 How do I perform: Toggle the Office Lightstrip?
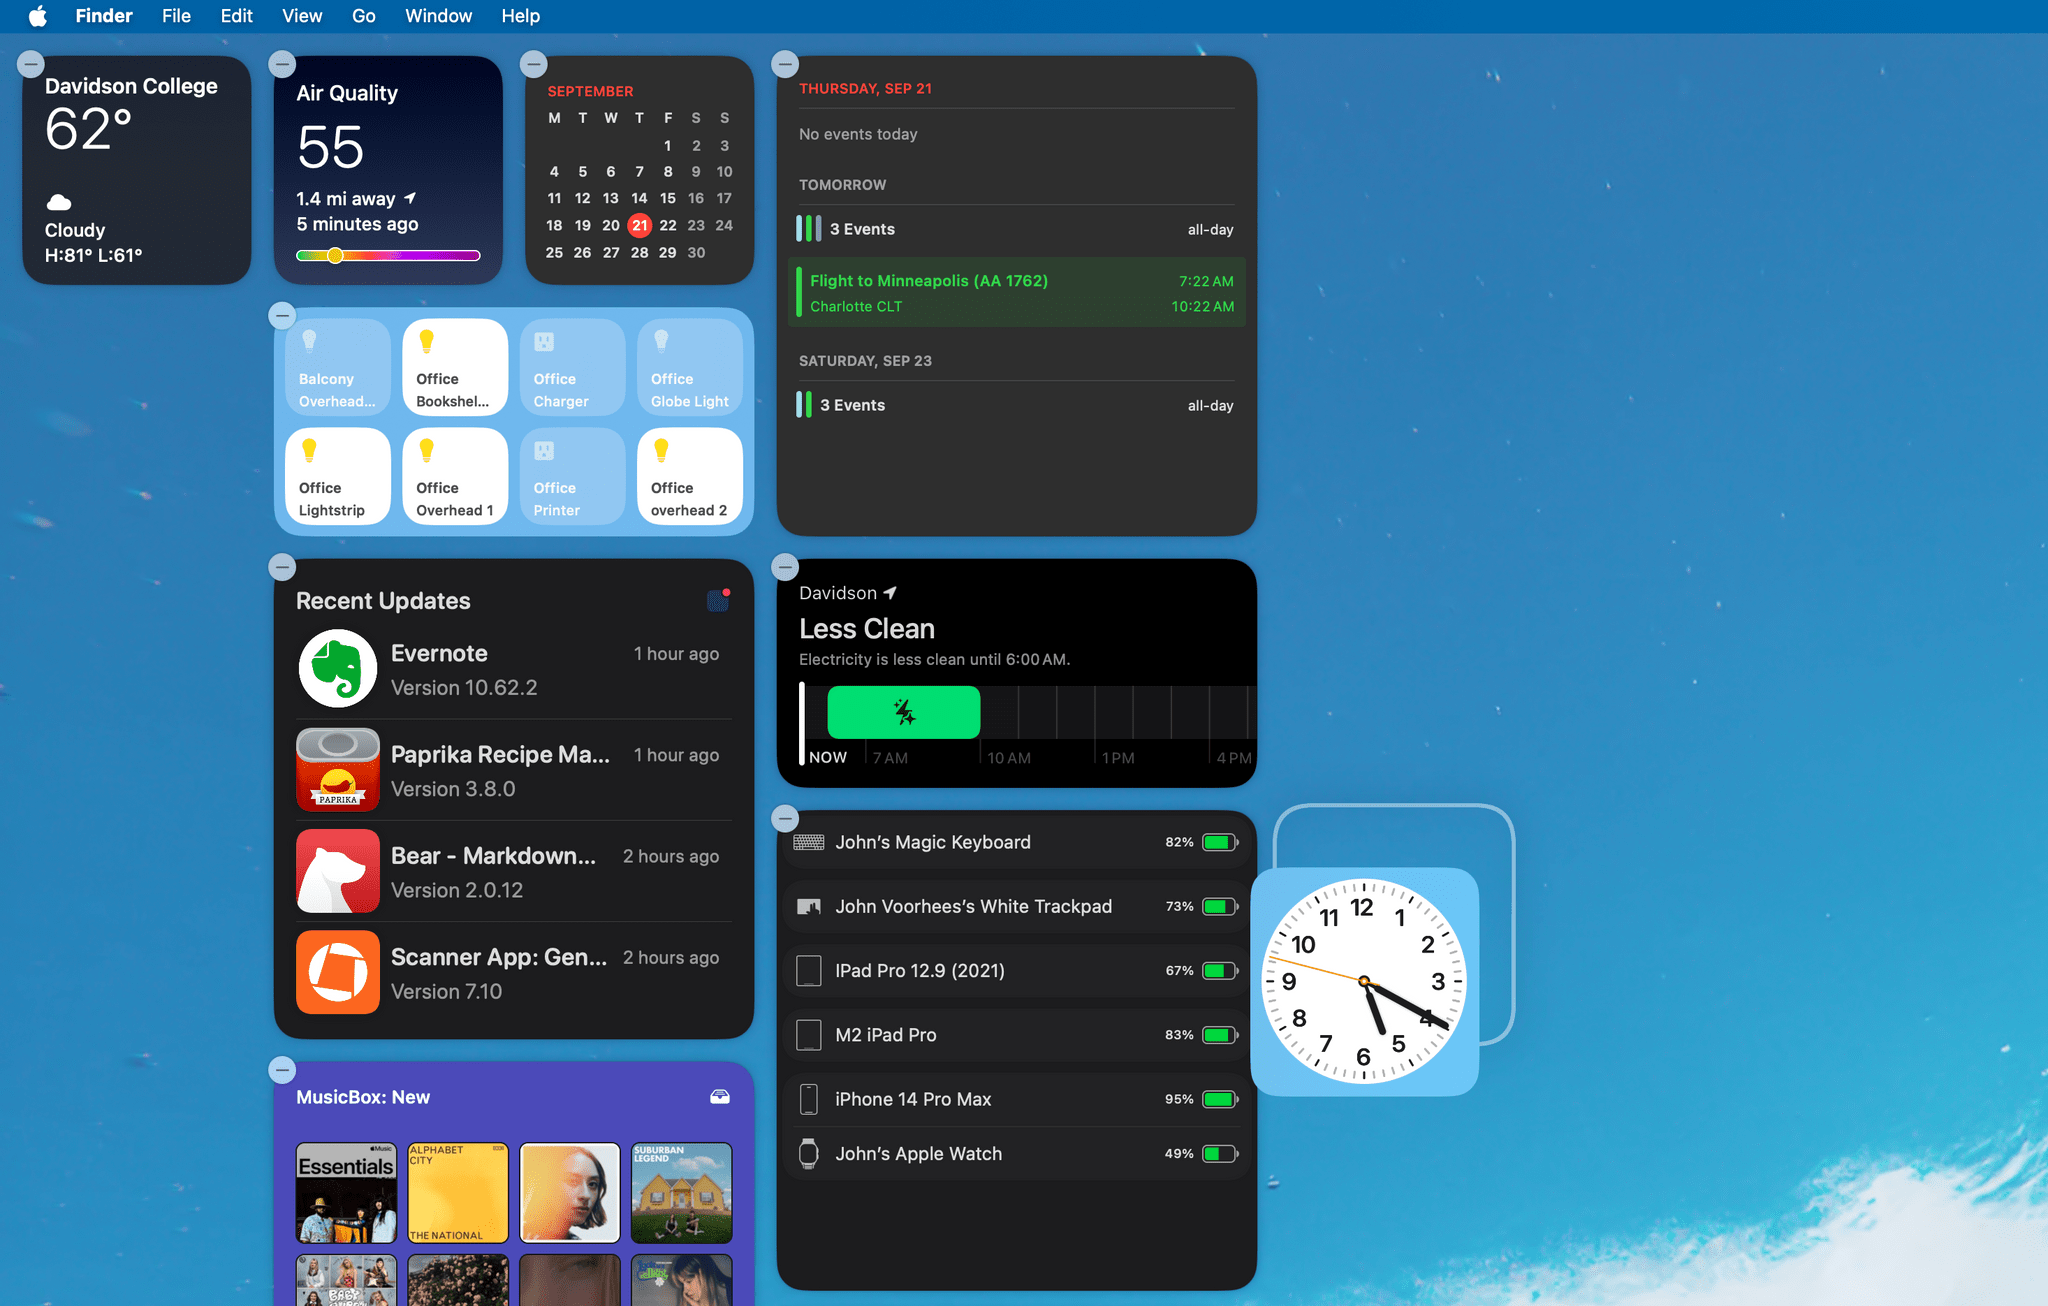pos(338,476)
